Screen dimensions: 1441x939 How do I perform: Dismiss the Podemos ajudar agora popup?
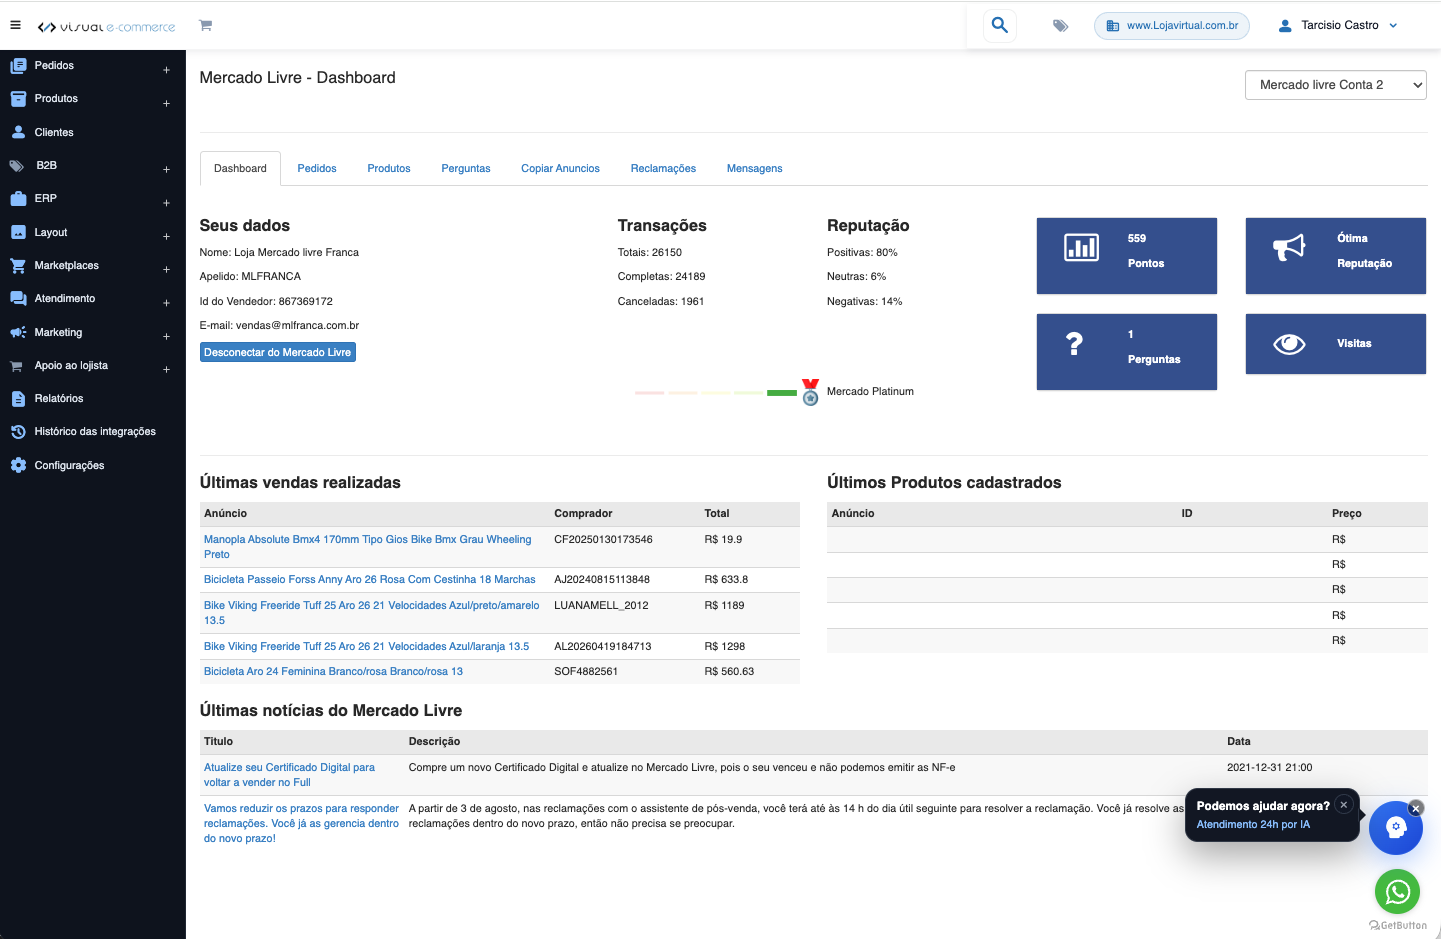1344,805
